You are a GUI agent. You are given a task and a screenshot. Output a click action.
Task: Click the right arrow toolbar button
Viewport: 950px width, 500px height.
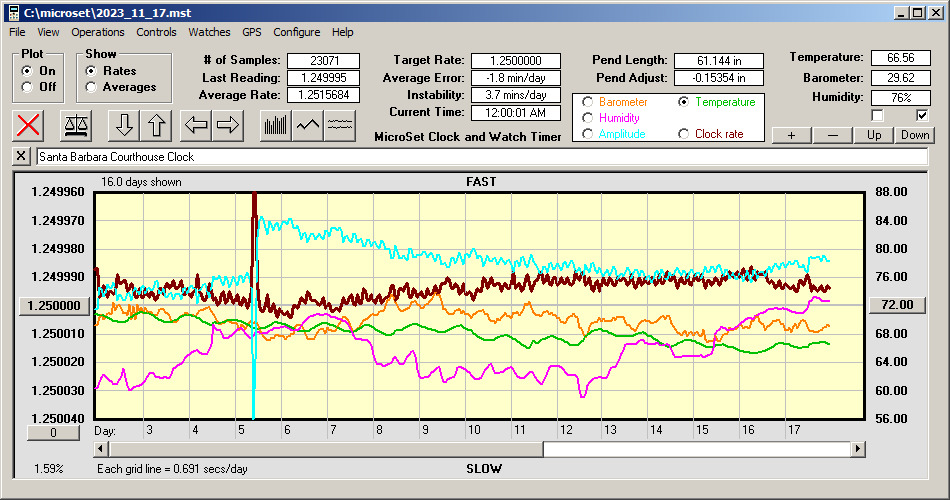click(x=228, y=125)
